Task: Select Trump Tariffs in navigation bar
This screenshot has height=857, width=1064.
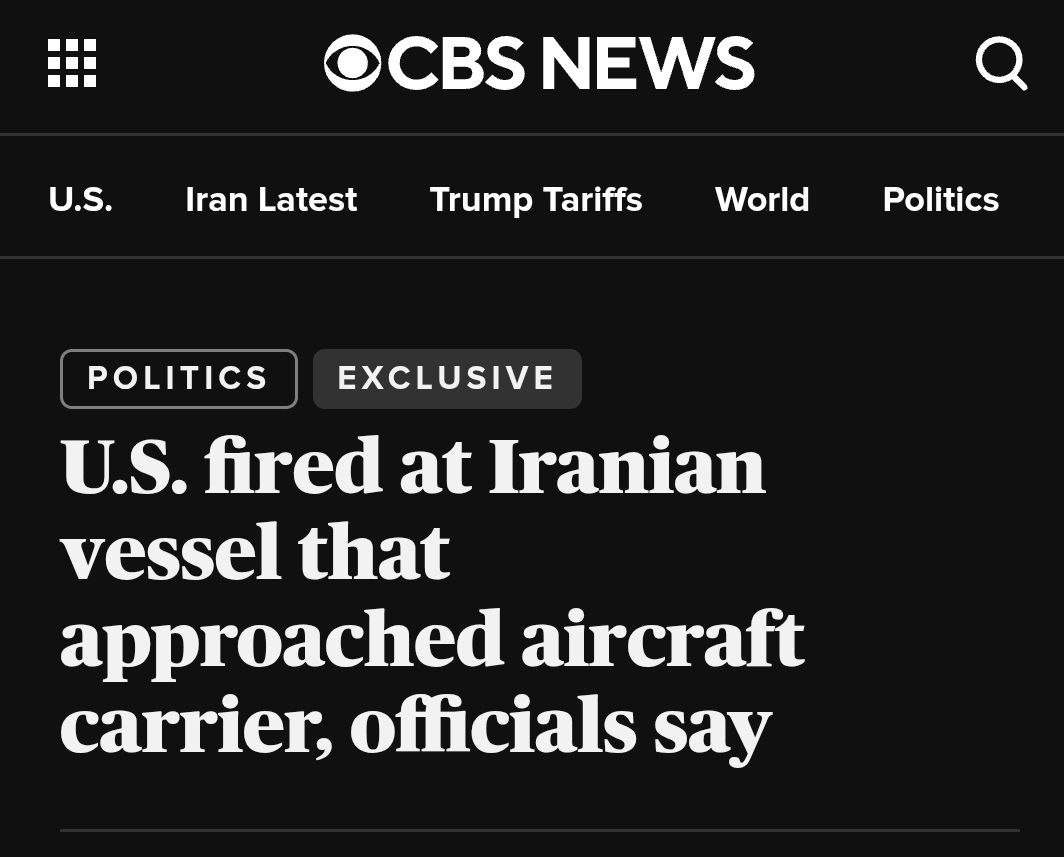Action: (536, 200)
